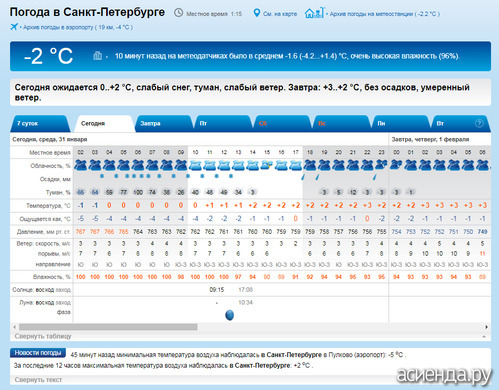
Task: Collapse news text via Свернуть текст
Action: (38, 379)
